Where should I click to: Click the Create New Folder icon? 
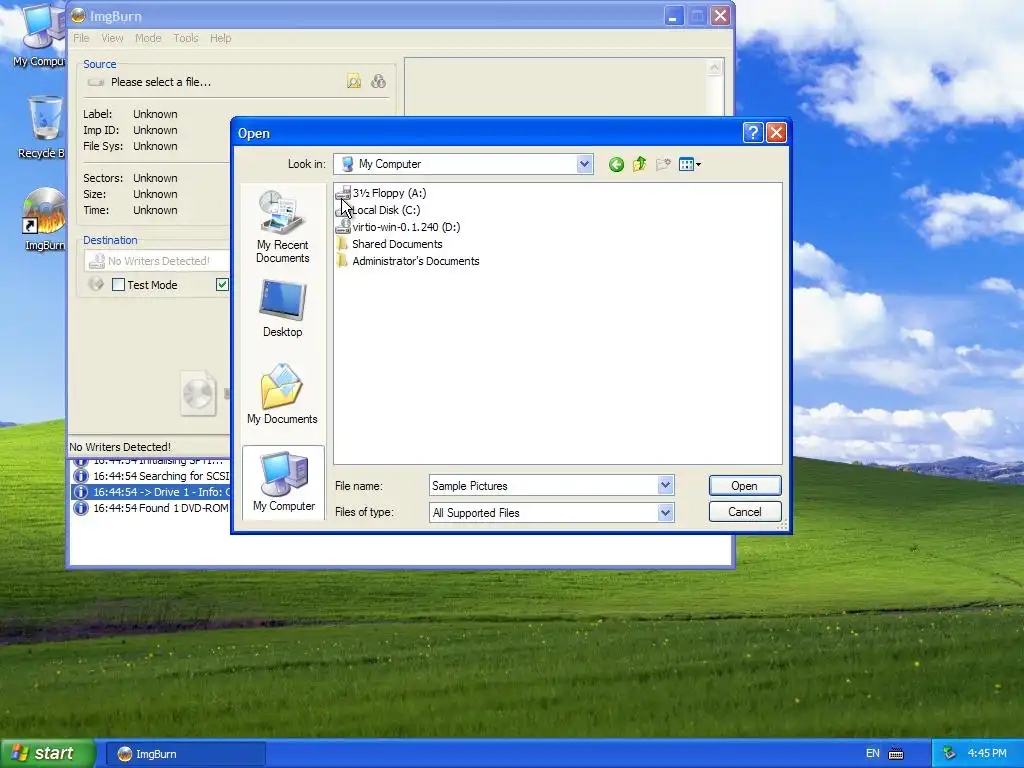point(663,165)
